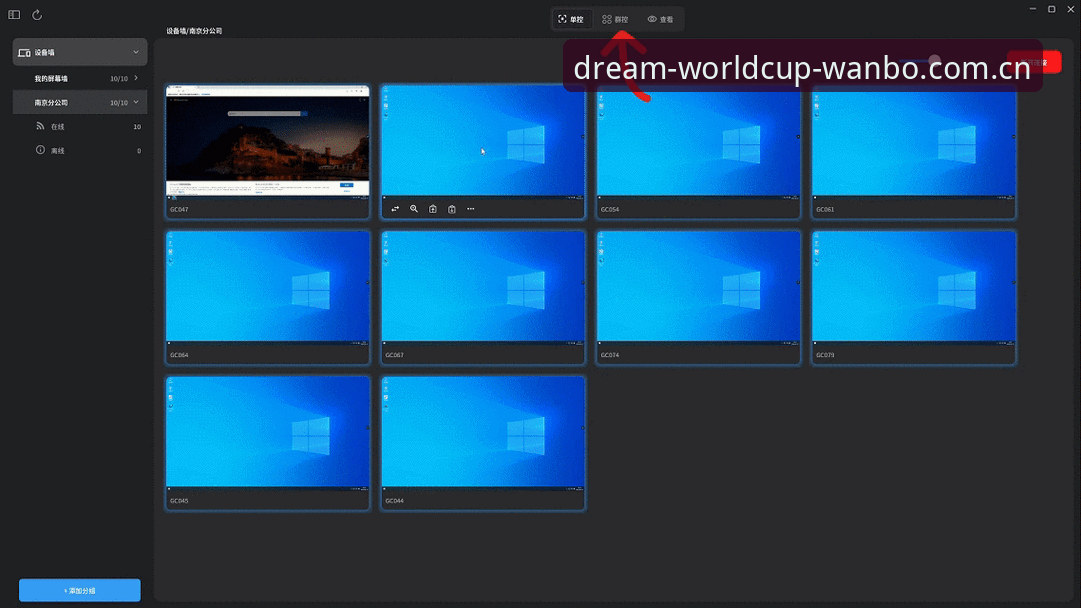Collapse the 设备墙 section chevron
The height and width of the screenshot is (608, 1081).
coord(136,52)
